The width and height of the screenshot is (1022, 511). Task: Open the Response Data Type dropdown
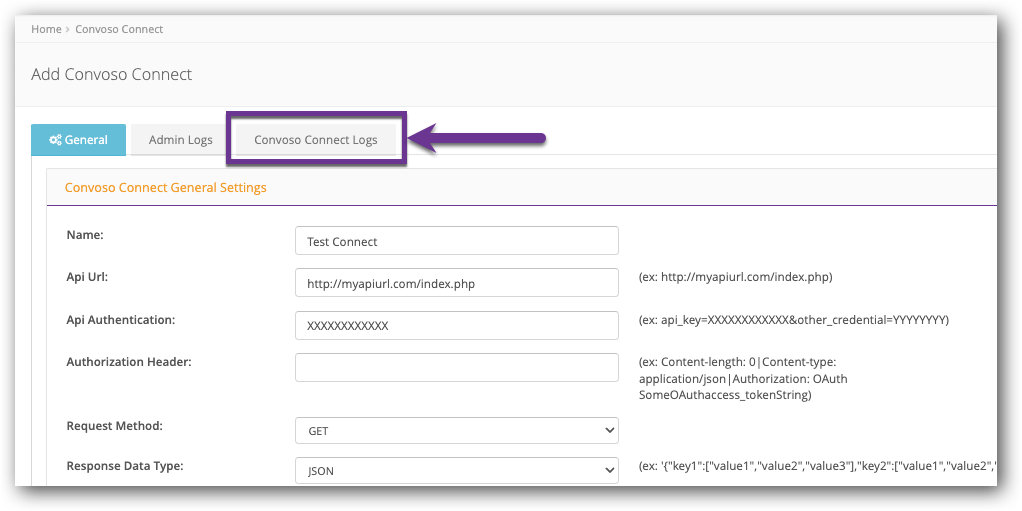(x=456, y=470)
